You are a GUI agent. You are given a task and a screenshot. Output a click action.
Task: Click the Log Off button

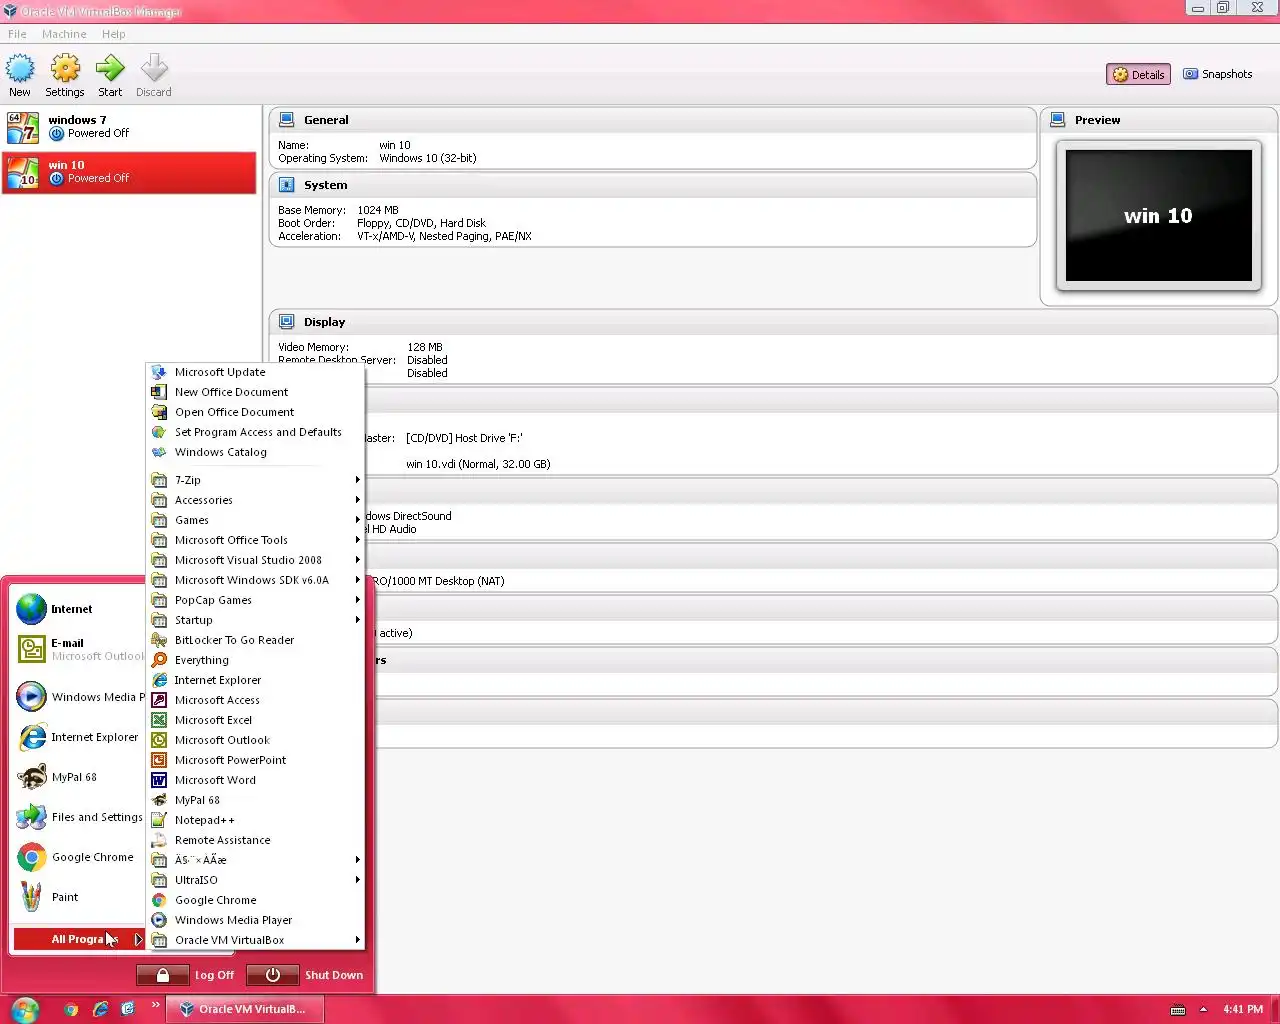[x=186, y=975]
